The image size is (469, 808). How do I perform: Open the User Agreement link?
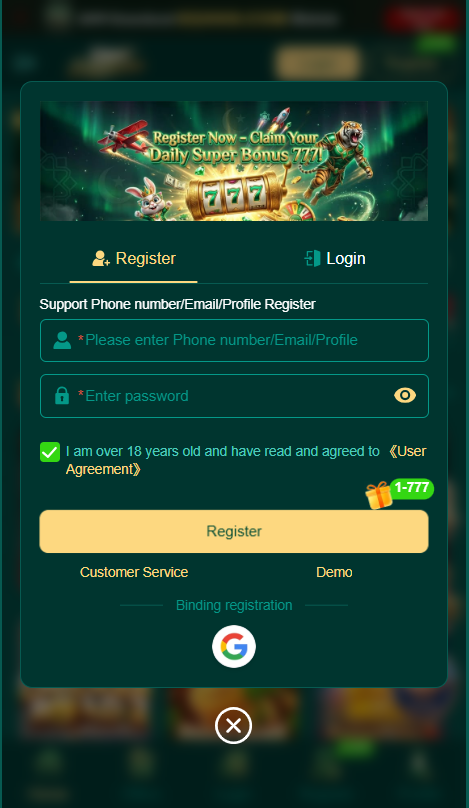(x=245, y=460)
